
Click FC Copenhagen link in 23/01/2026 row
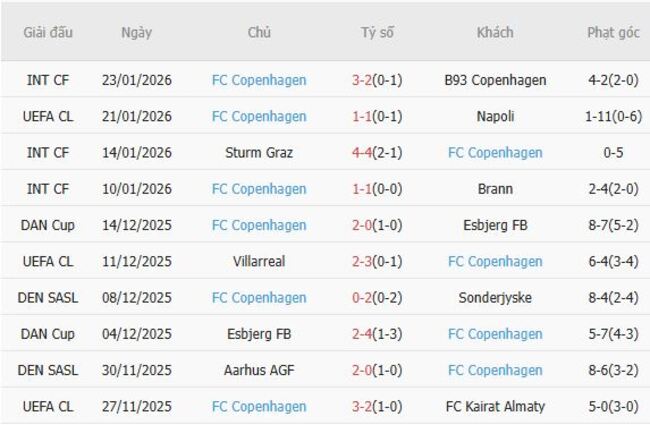tap(259, 80)
